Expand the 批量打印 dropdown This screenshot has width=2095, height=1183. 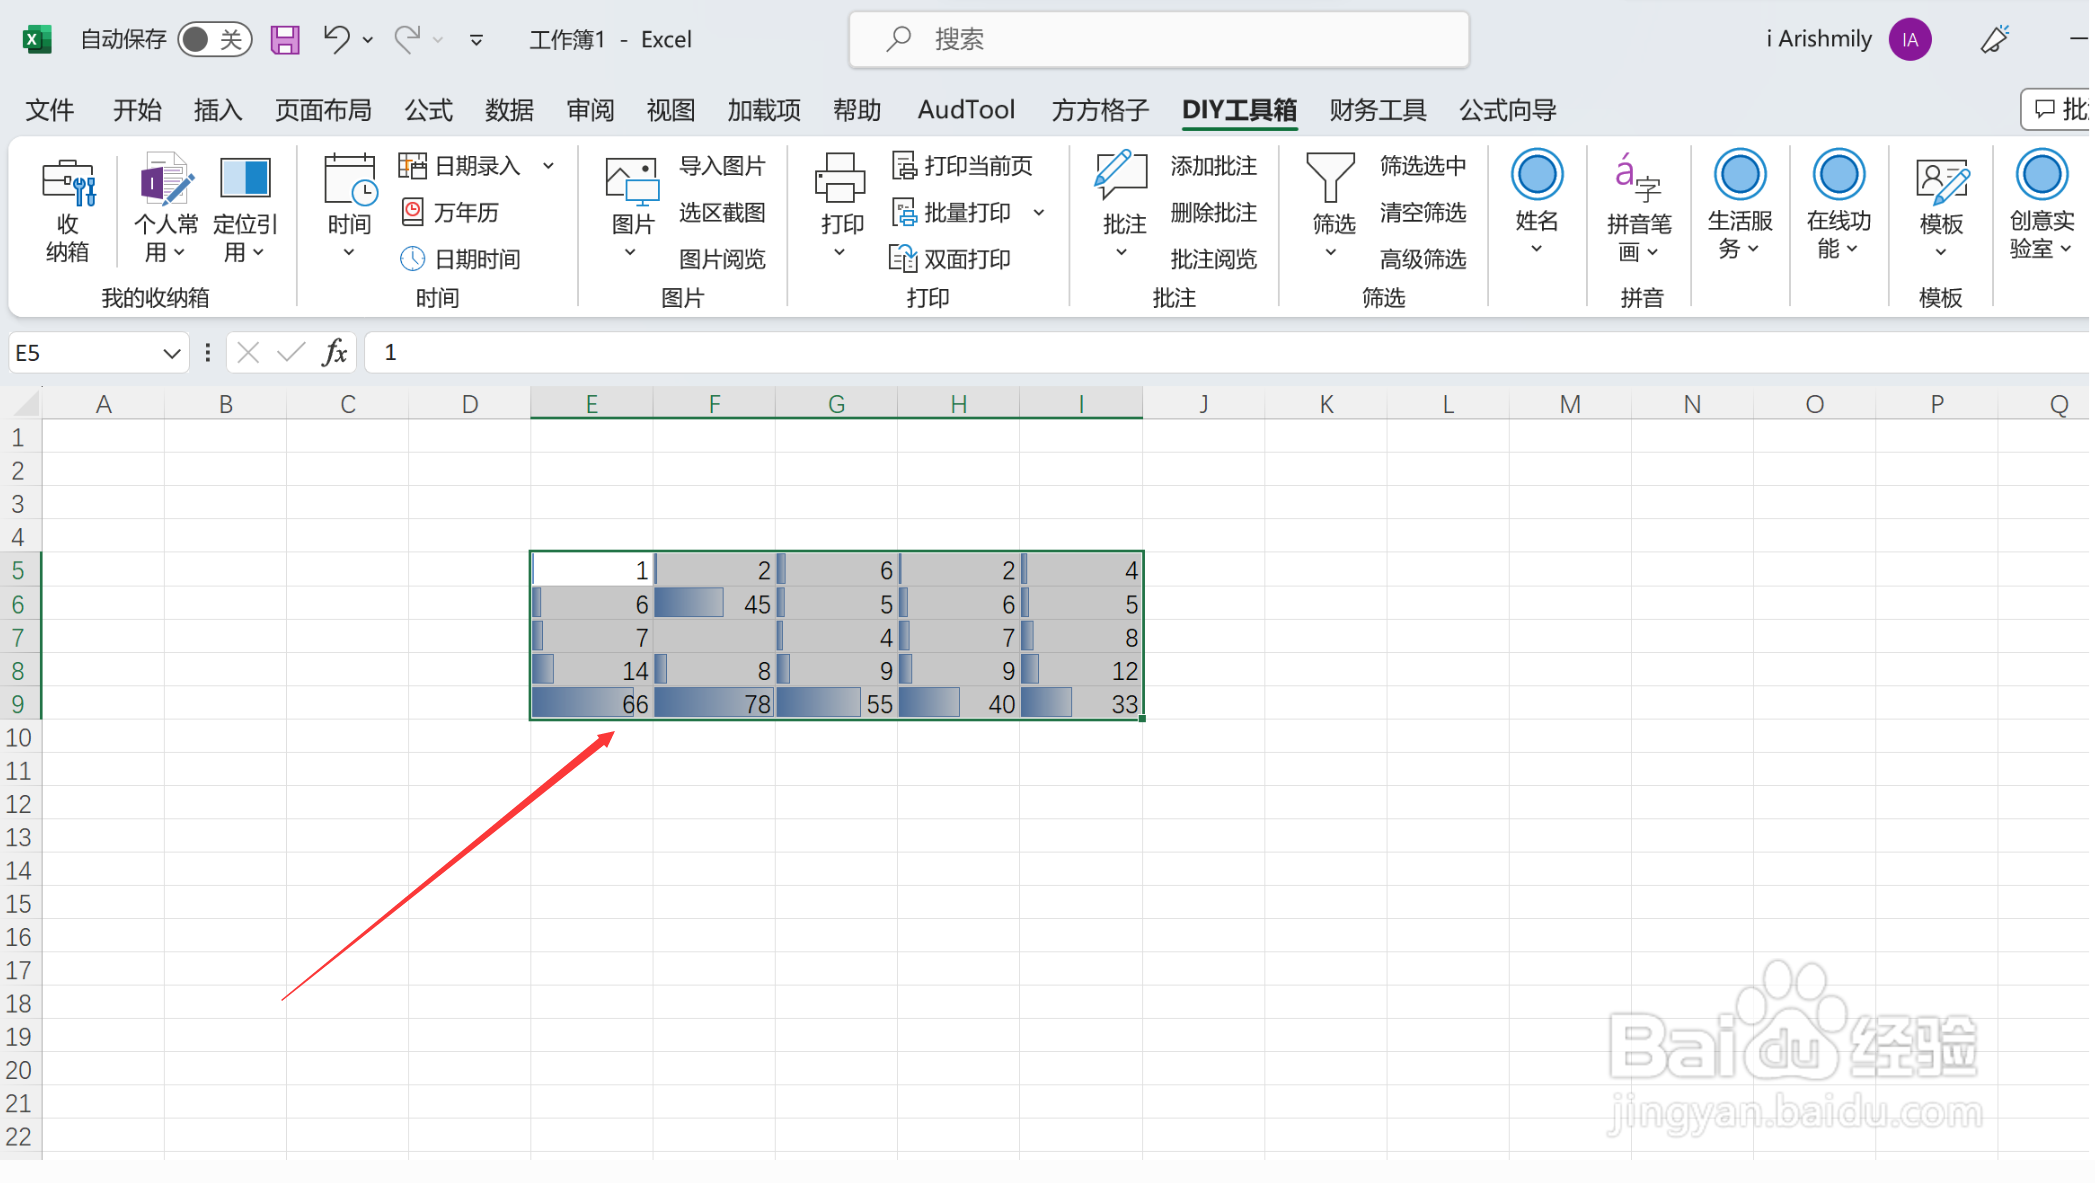1039,212
